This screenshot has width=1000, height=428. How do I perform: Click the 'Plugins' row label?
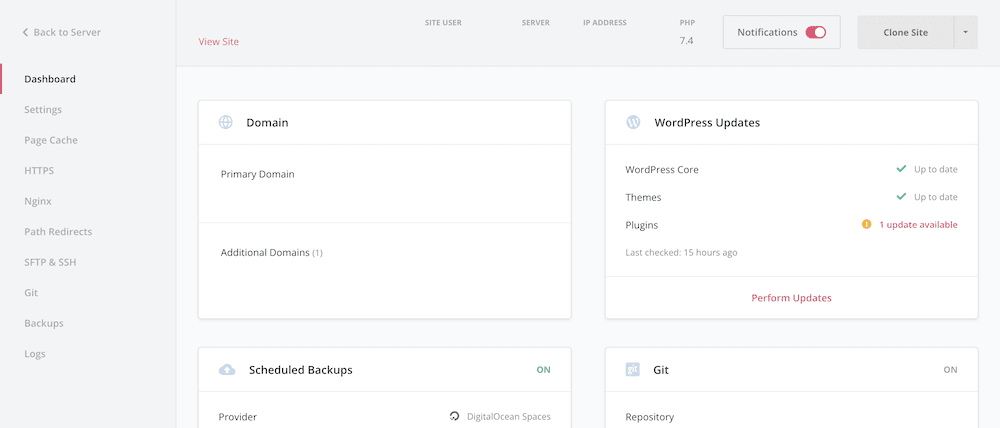coord(642,225)
